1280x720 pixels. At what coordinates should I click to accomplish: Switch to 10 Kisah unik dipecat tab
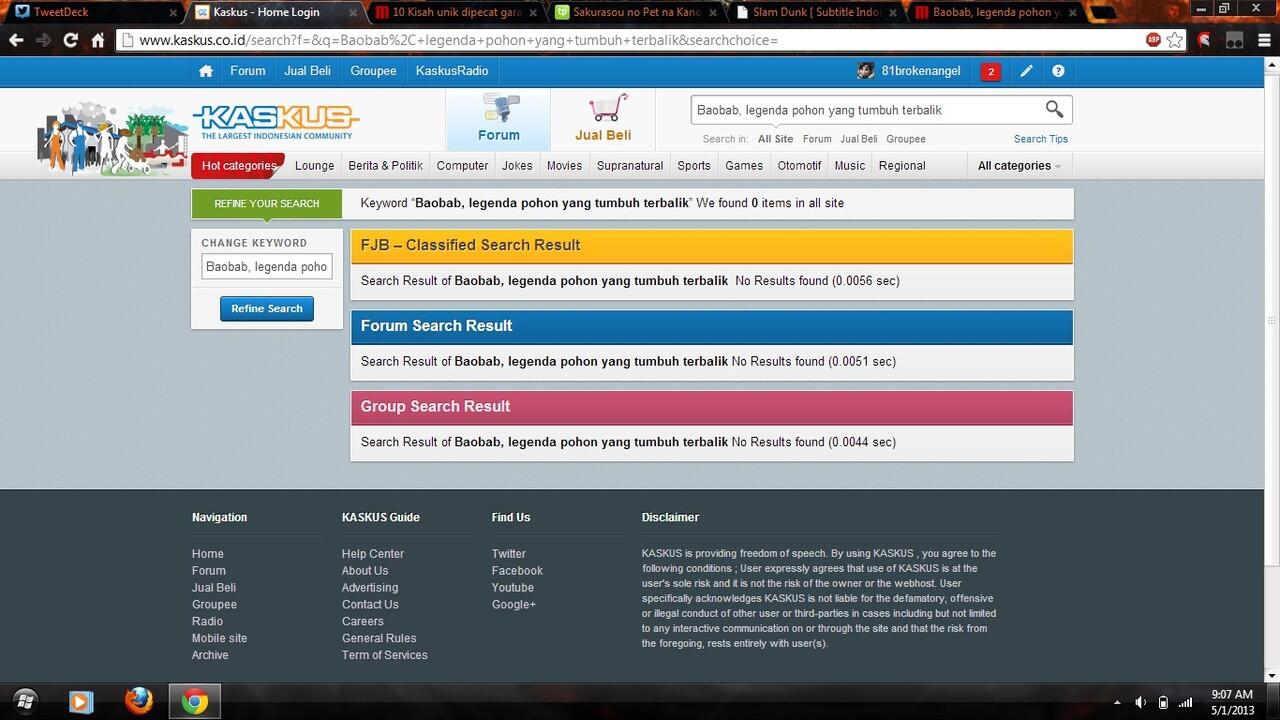click(456, 12)
